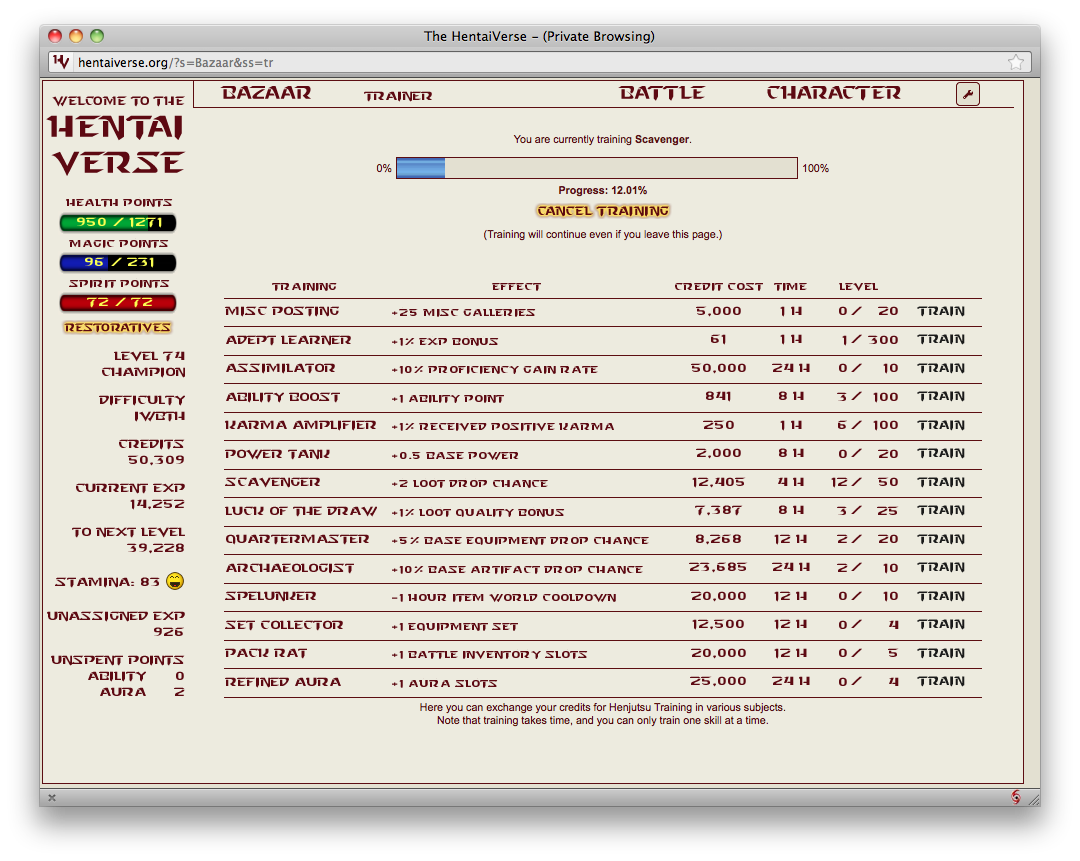Click the site favicon in address bar

click(x=61, y=62)
